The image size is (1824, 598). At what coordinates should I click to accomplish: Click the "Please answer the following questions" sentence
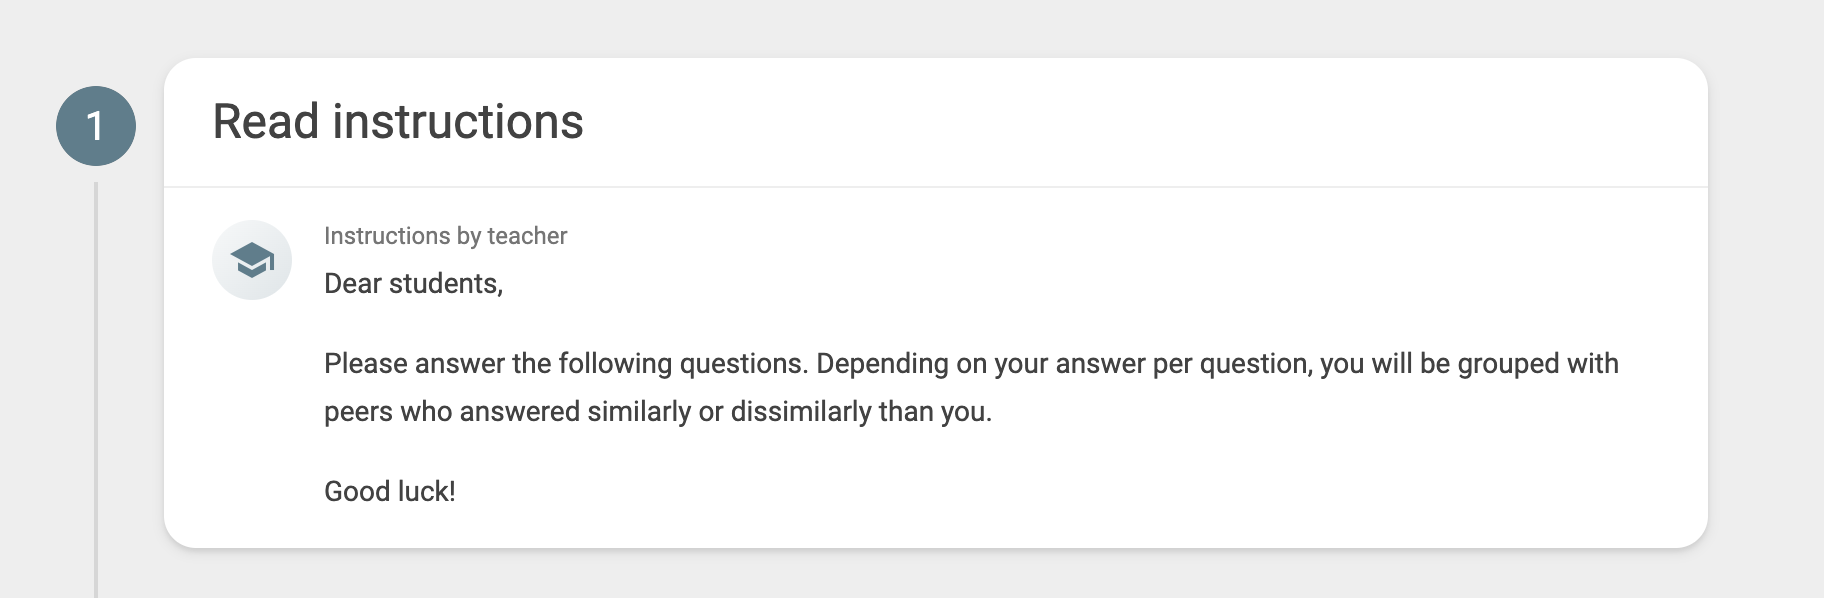pyautogui.click(x=566, y=363)
